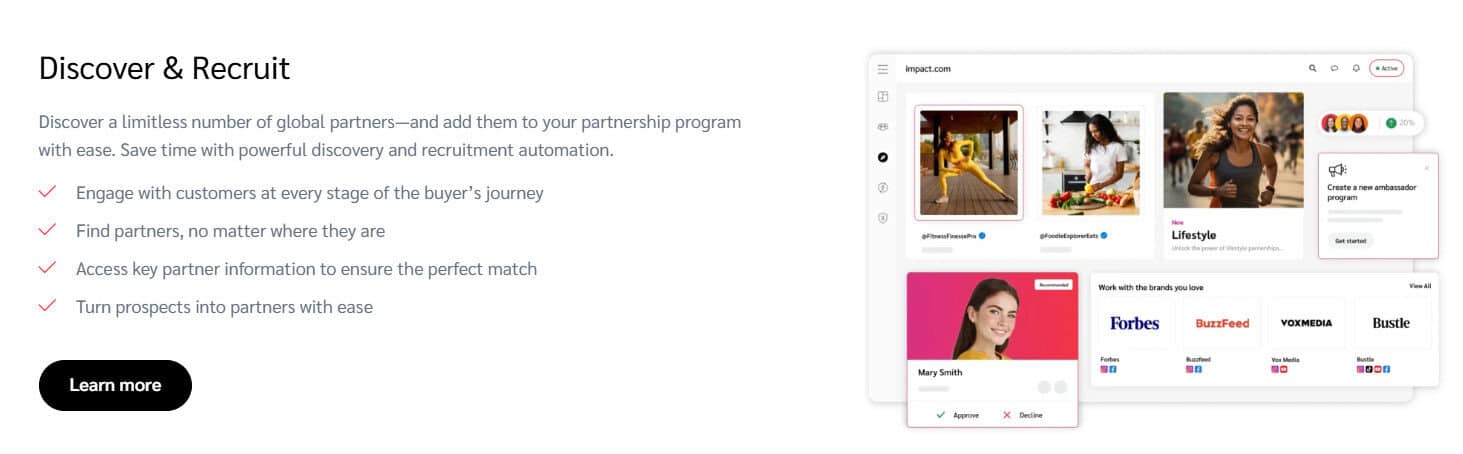The image size is (1463, 454).
Task: Toggle the Active status pill
Action: (x=1386, y=68)
